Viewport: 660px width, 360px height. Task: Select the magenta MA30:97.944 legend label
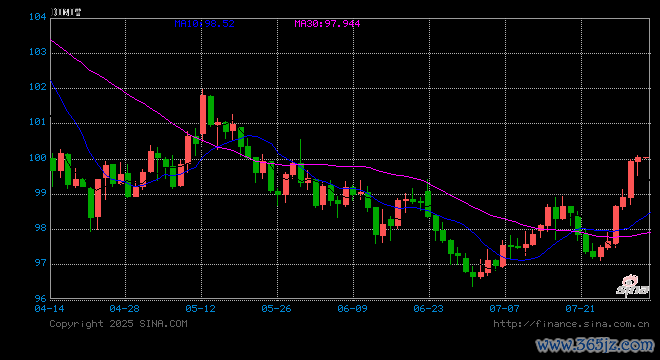point(327,24)
